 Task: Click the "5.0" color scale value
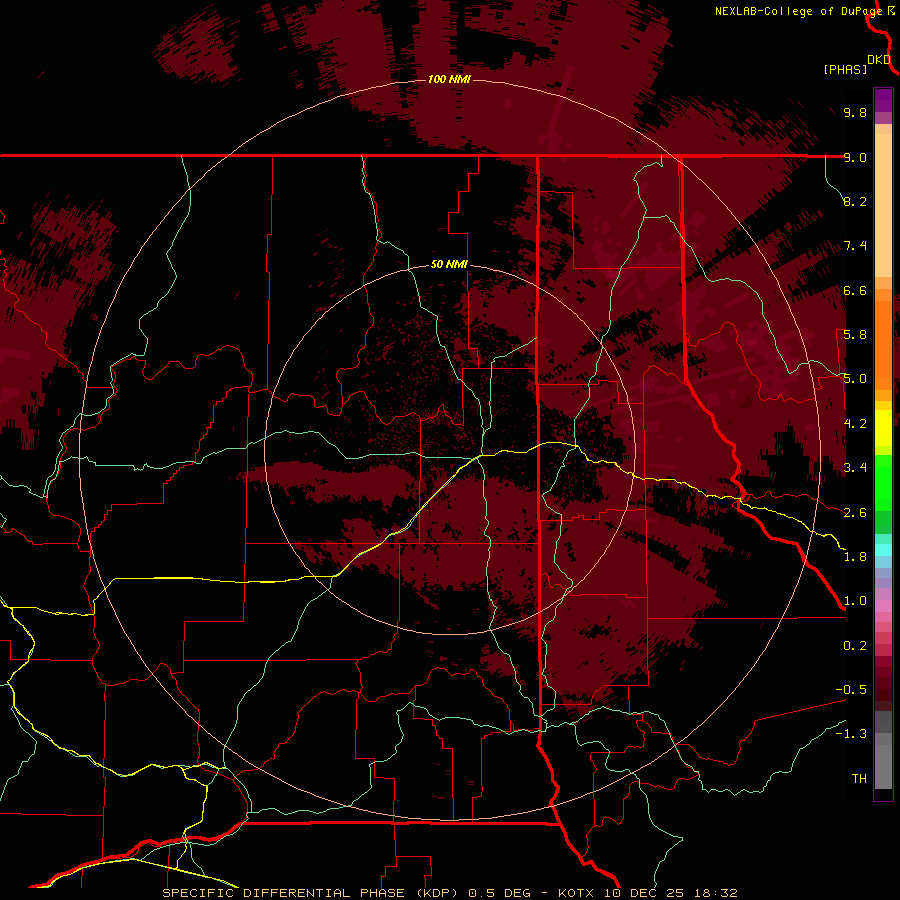click(x=855, y=379)
